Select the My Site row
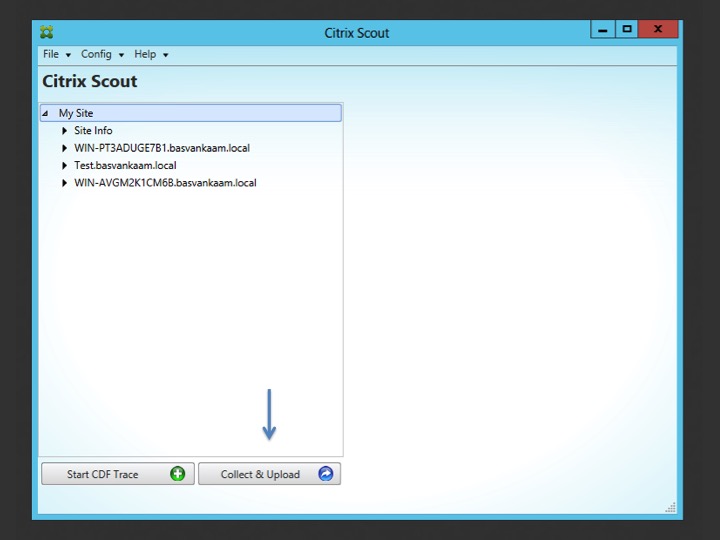 tap(191, 113)
